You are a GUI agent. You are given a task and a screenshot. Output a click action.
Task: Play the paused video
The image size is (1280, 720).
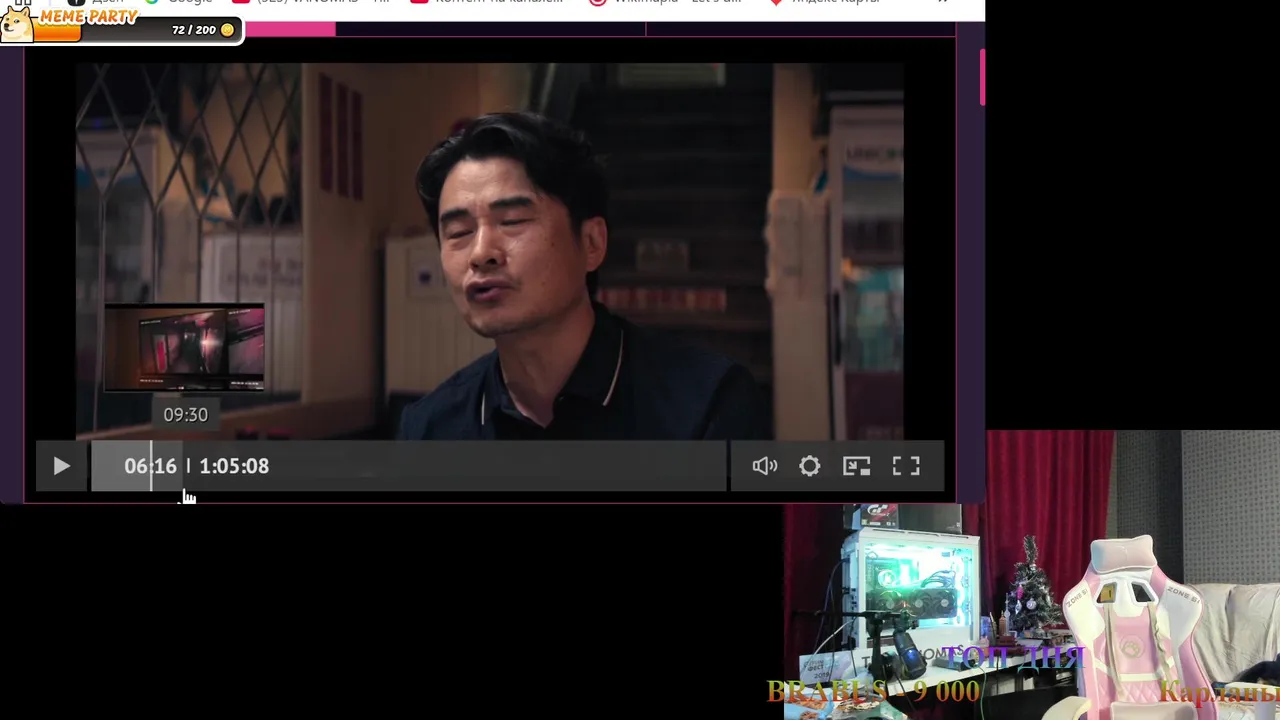click(x=61, y=466)
